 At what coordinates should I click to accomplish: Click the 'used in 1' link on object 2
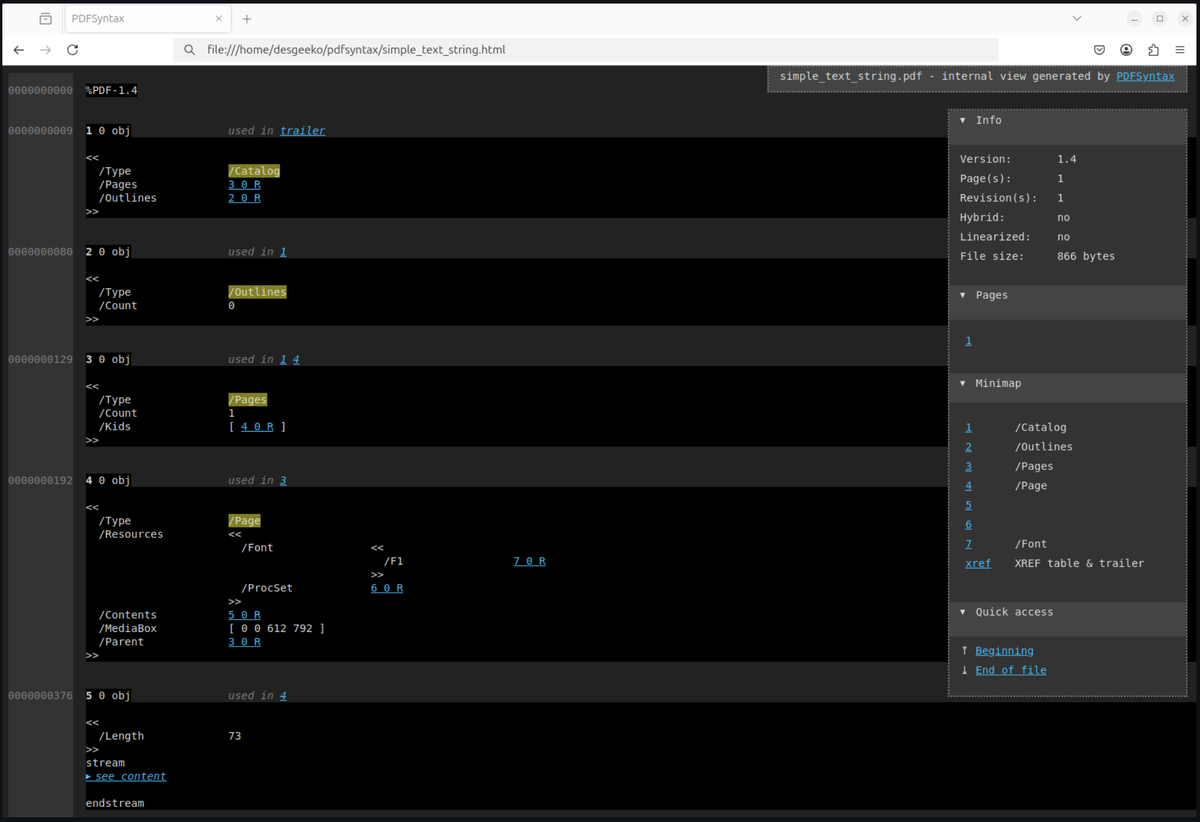coord(283,252)
